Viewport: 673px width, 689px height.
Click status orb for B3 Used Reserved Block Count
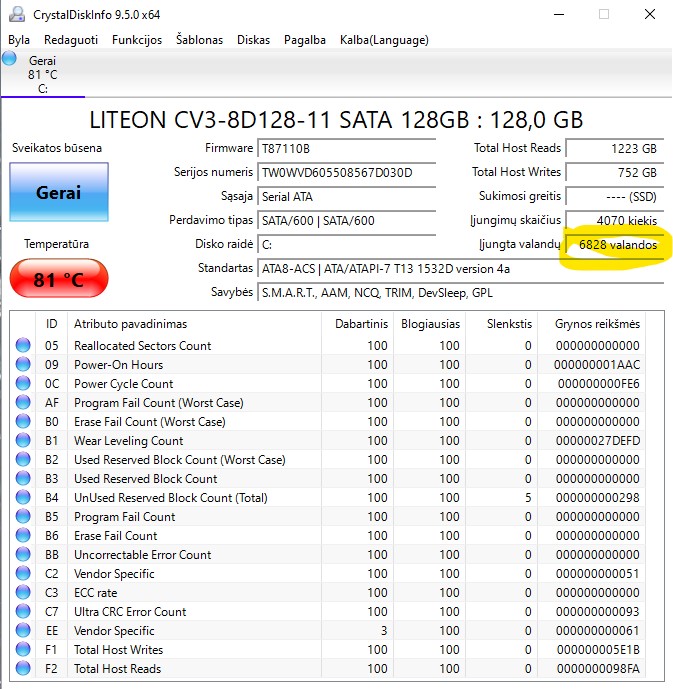pos(23,478)
